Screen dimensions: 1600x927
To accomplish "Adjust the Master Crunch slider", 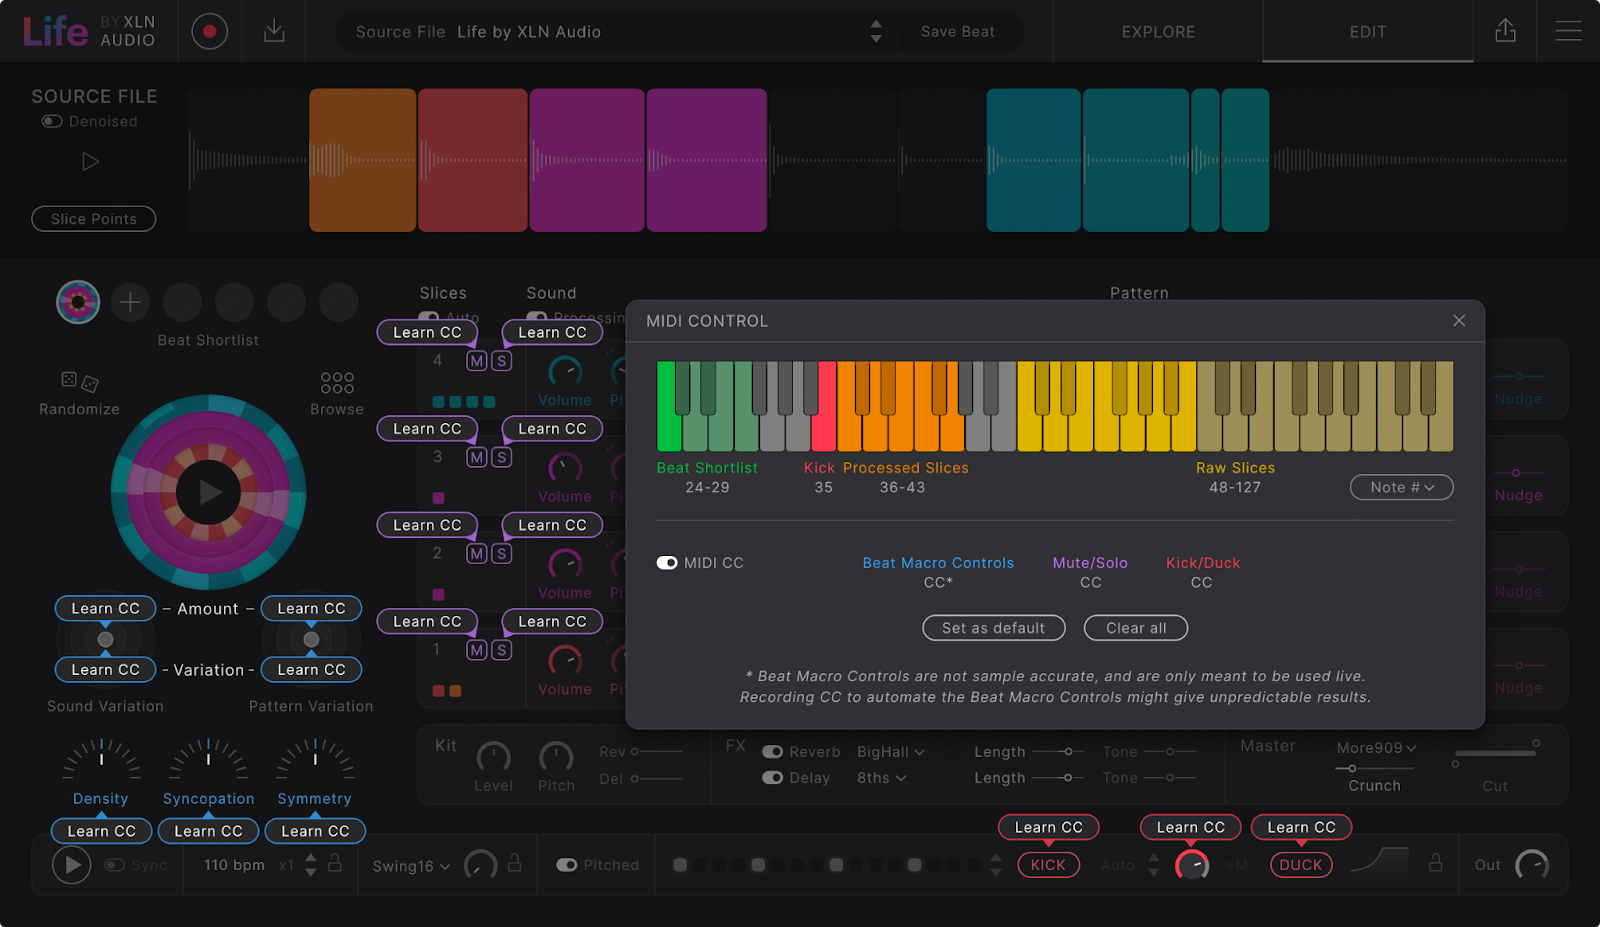I will (x=1374, y=768).
